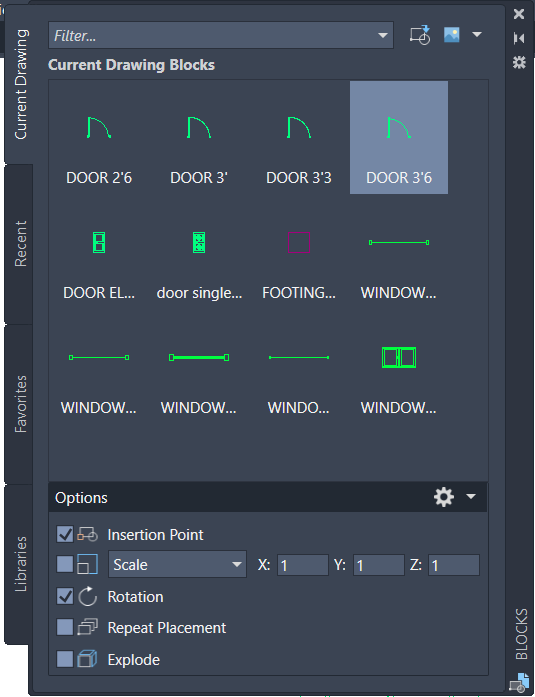Open the Options gear settings icon

(x=443, y=497)
